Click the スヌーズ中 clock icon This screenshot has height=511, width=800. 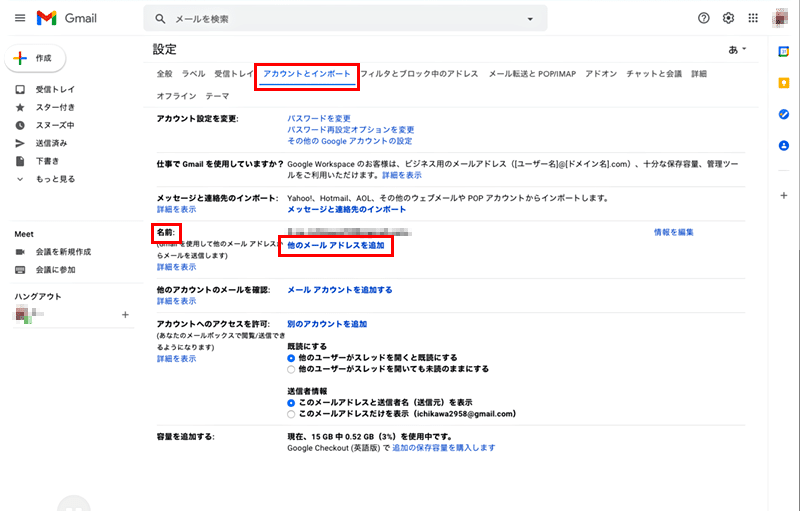[20, 125]
